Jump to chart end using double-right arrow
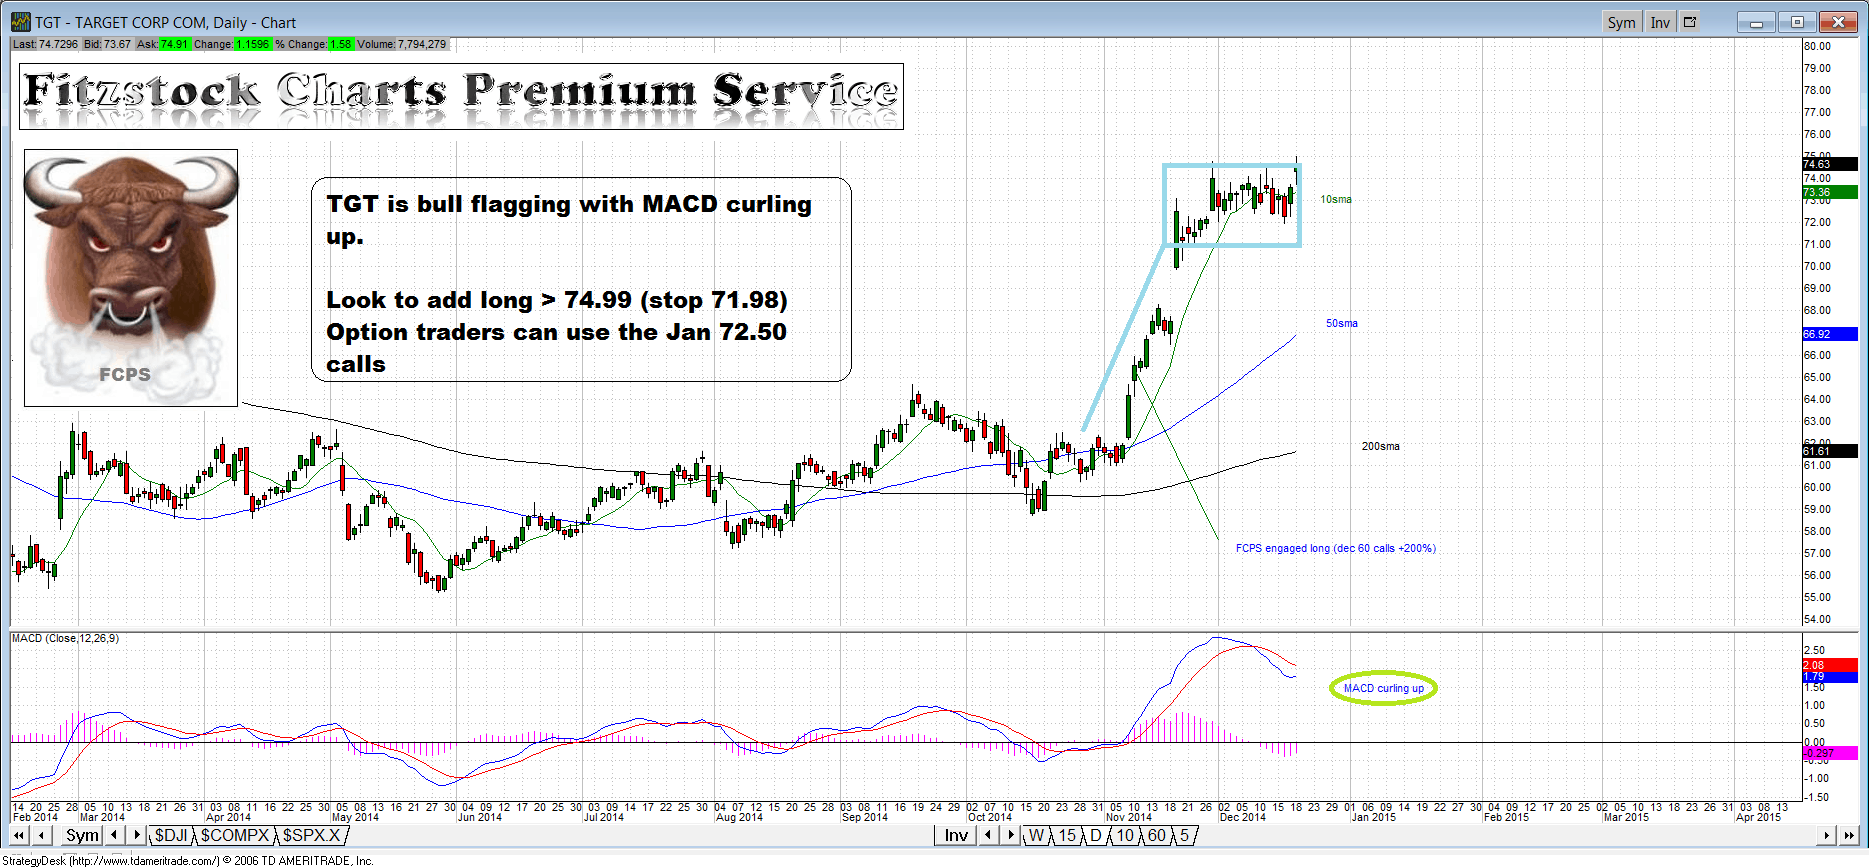The width and height of the screenshot is (1869, 867). [x=1850, y=835]
